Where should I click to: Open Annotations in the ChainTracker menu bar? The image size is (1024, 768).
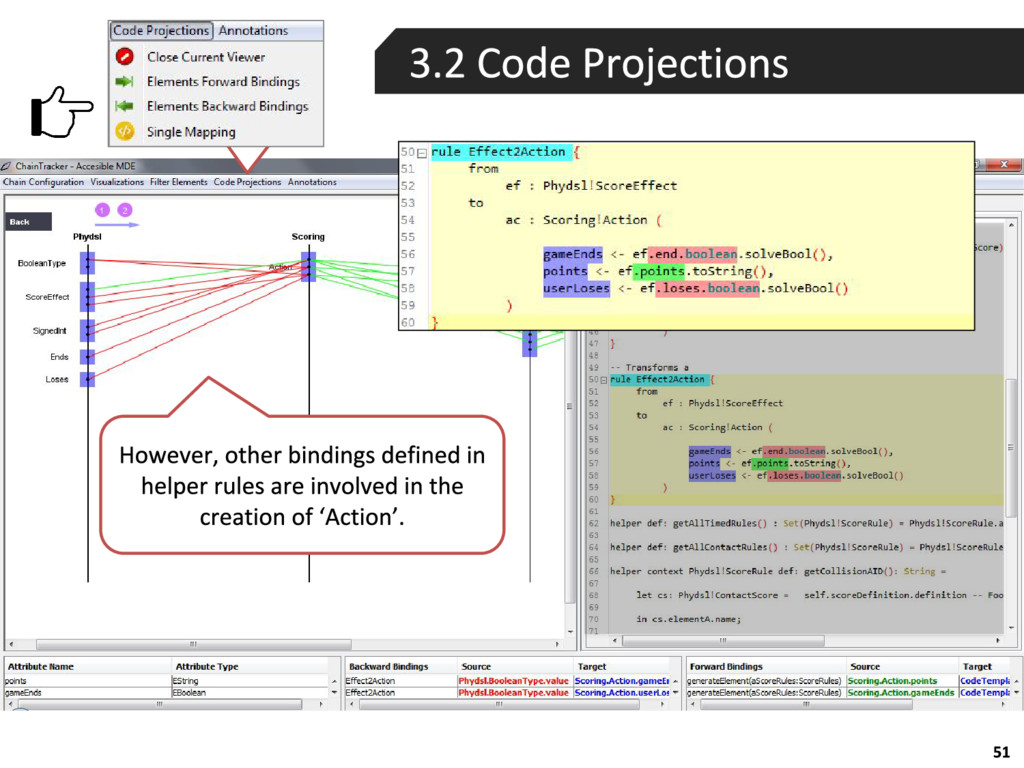click(x=312, y=182)
